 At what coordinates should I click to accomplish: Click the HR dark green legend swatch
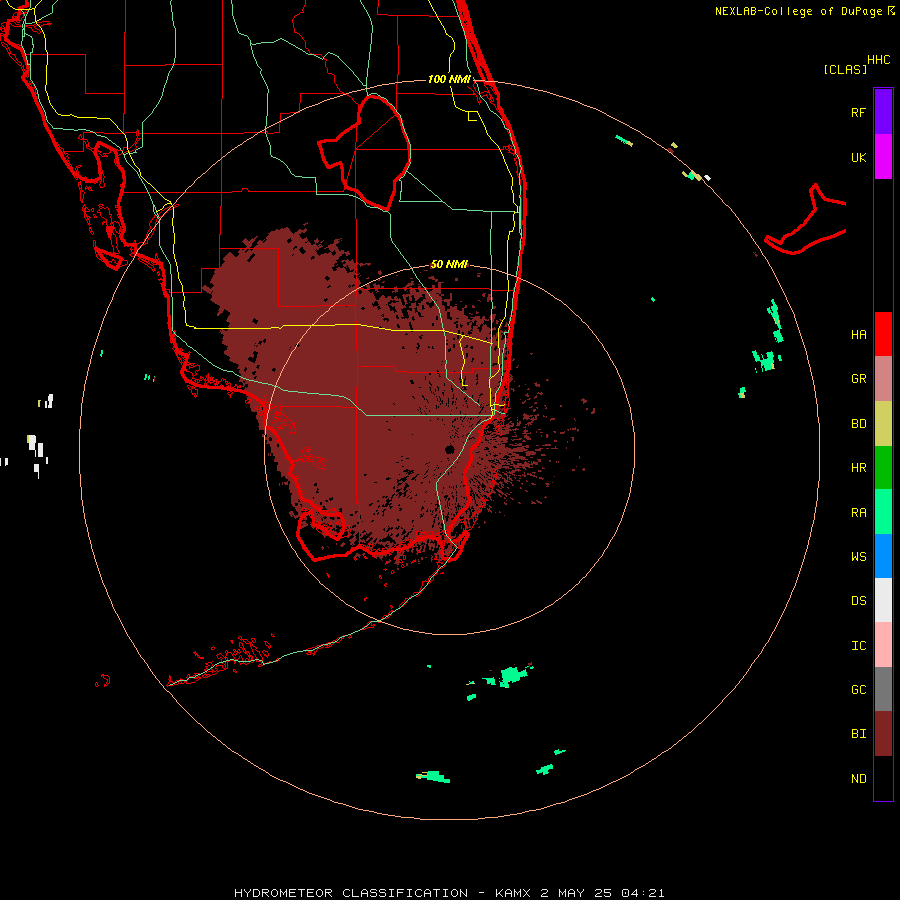coord(883,468)
